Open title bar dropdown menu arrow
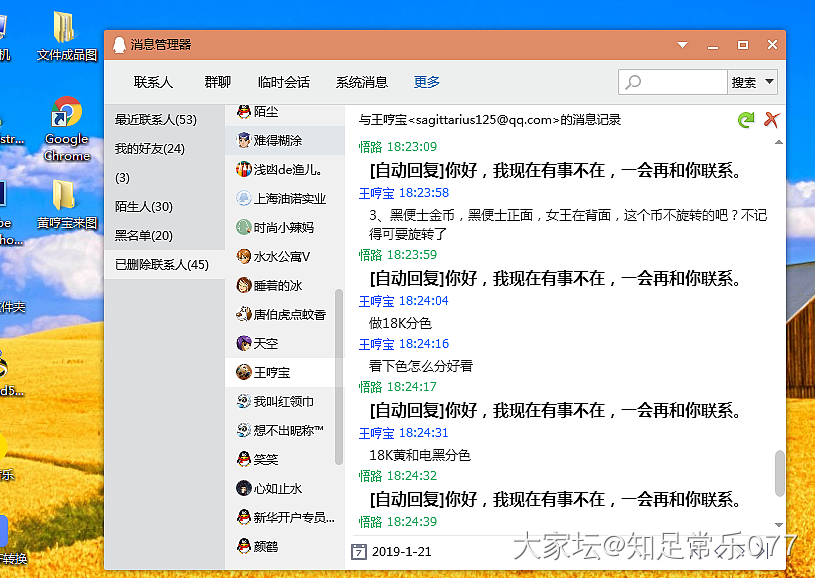 (683, 45)
